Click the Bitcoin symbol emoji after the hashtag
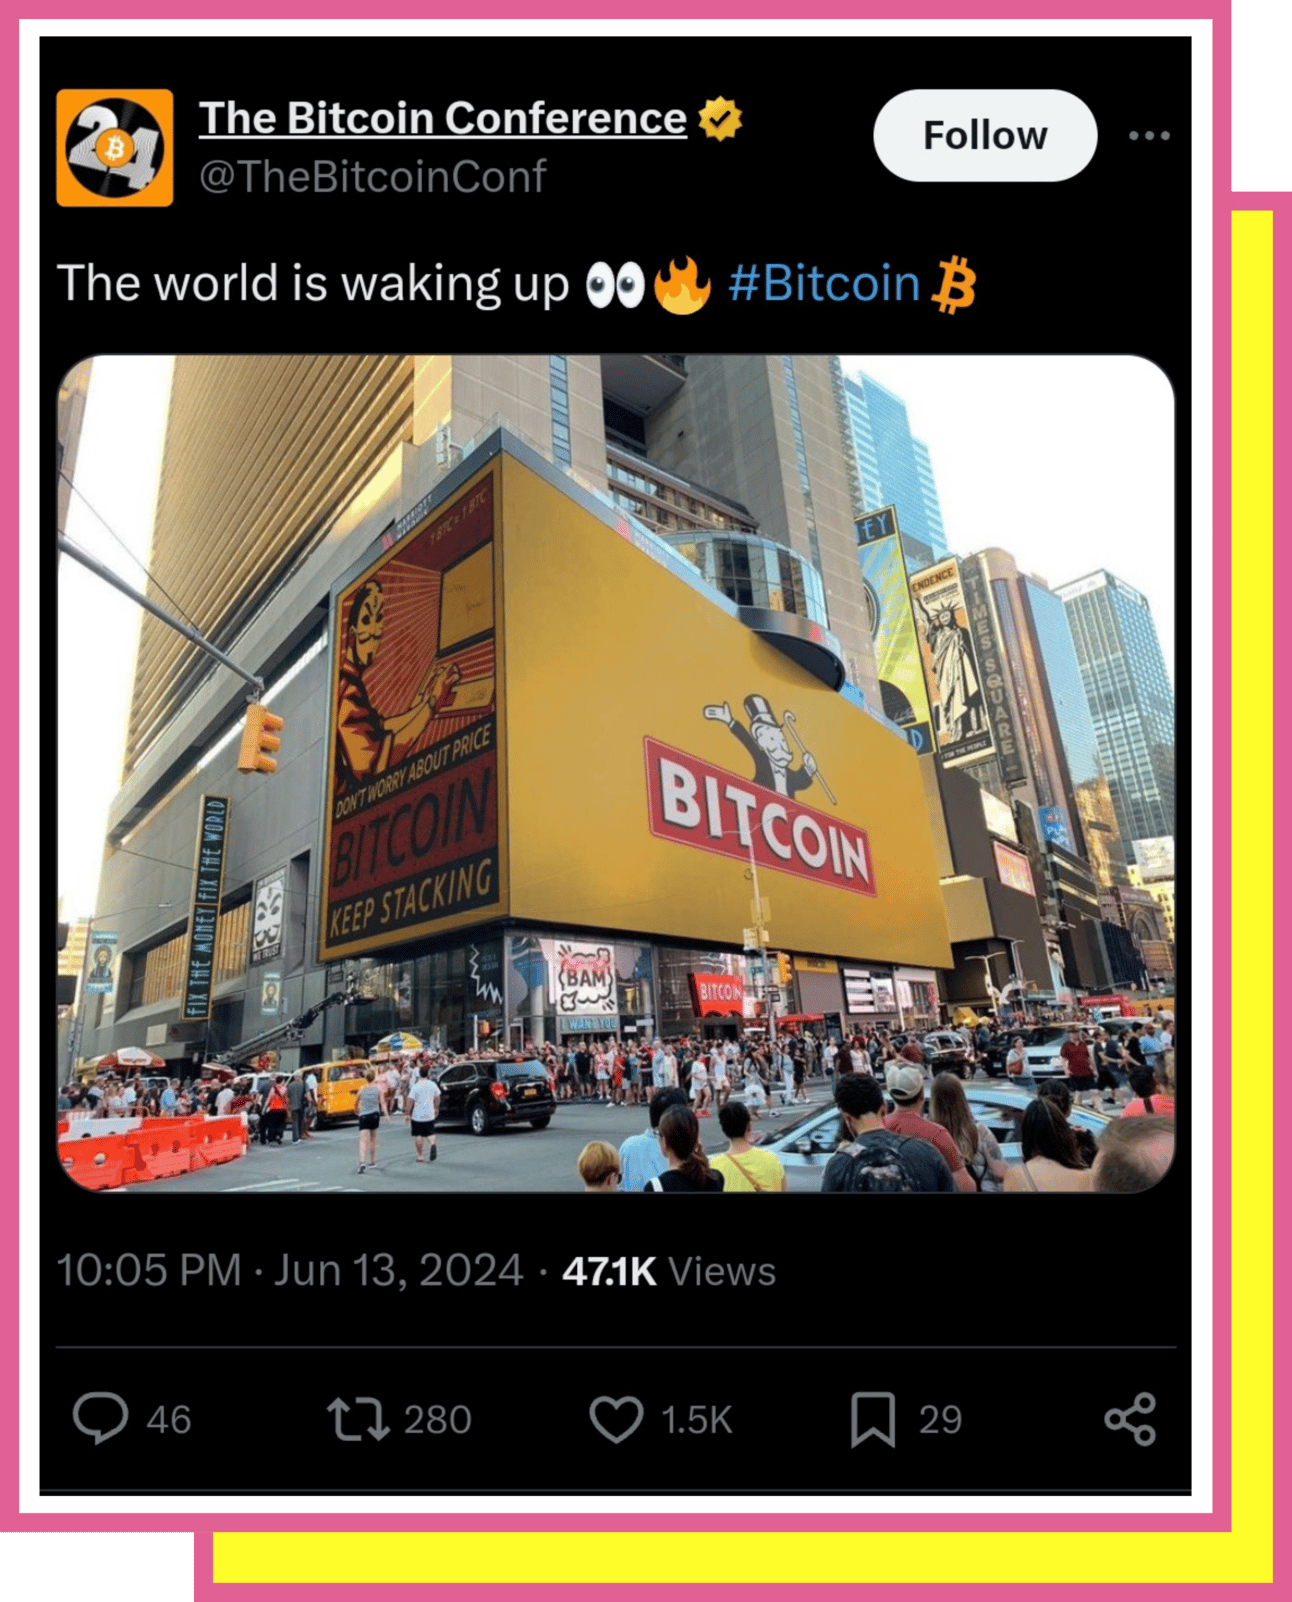1292x1602 pixels. point(953,285)
